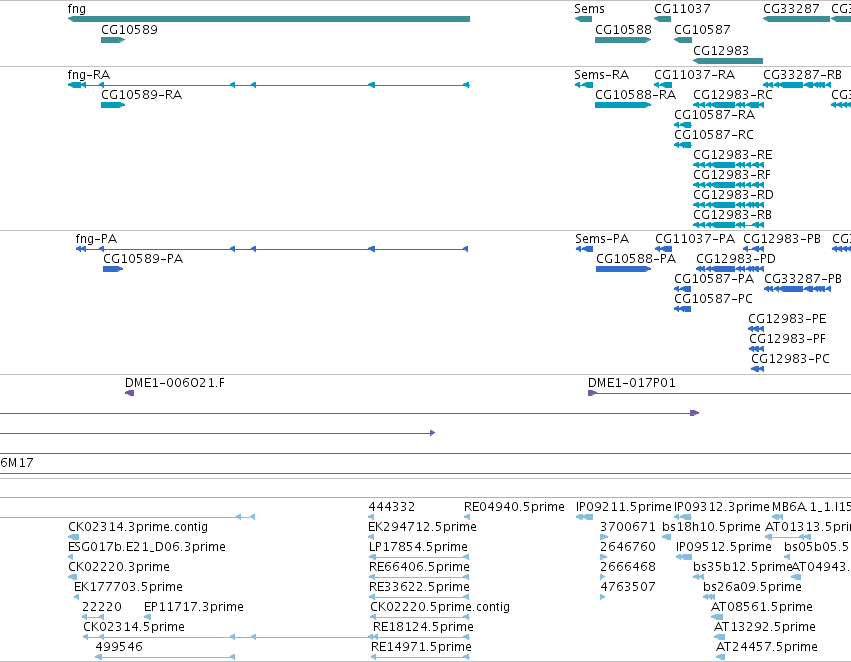851x662 pixels.
Task: Select the CG12983-RD transcript label
Action: [733, 195]
